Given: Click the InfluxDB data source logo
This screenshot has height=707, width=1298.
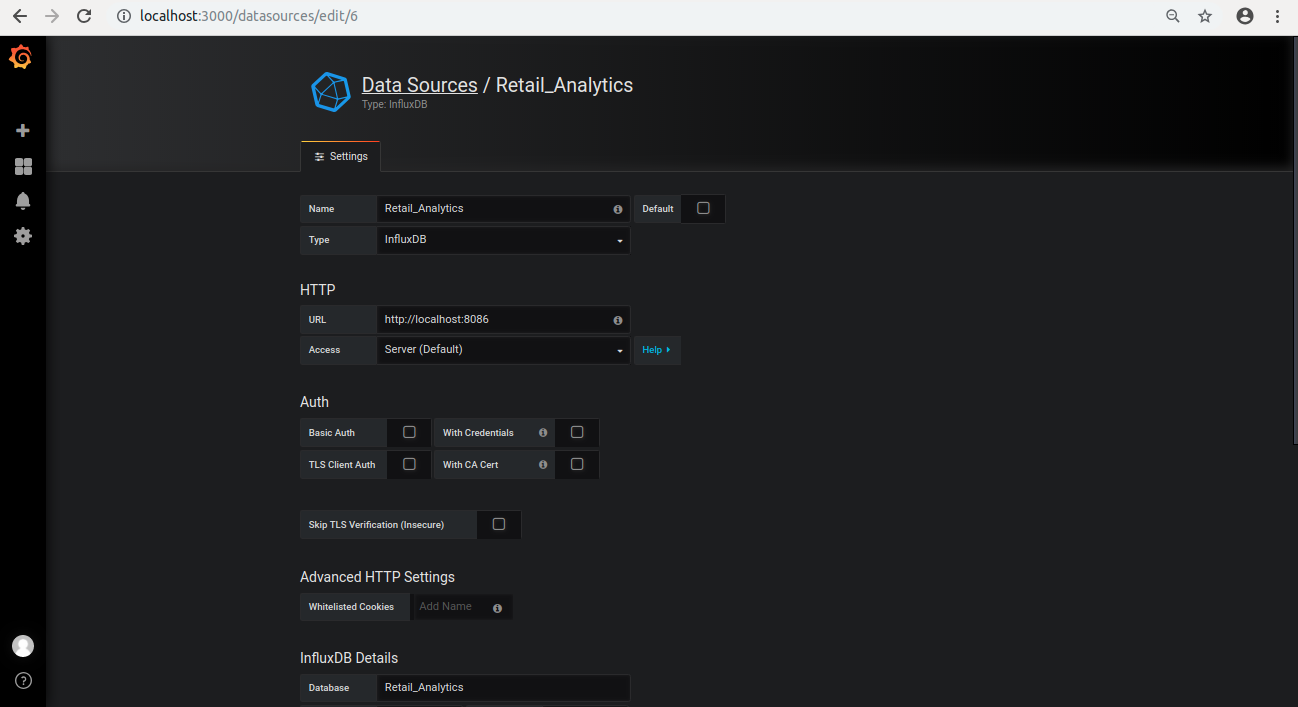Looking at the screenshot, I should point(331,91).
